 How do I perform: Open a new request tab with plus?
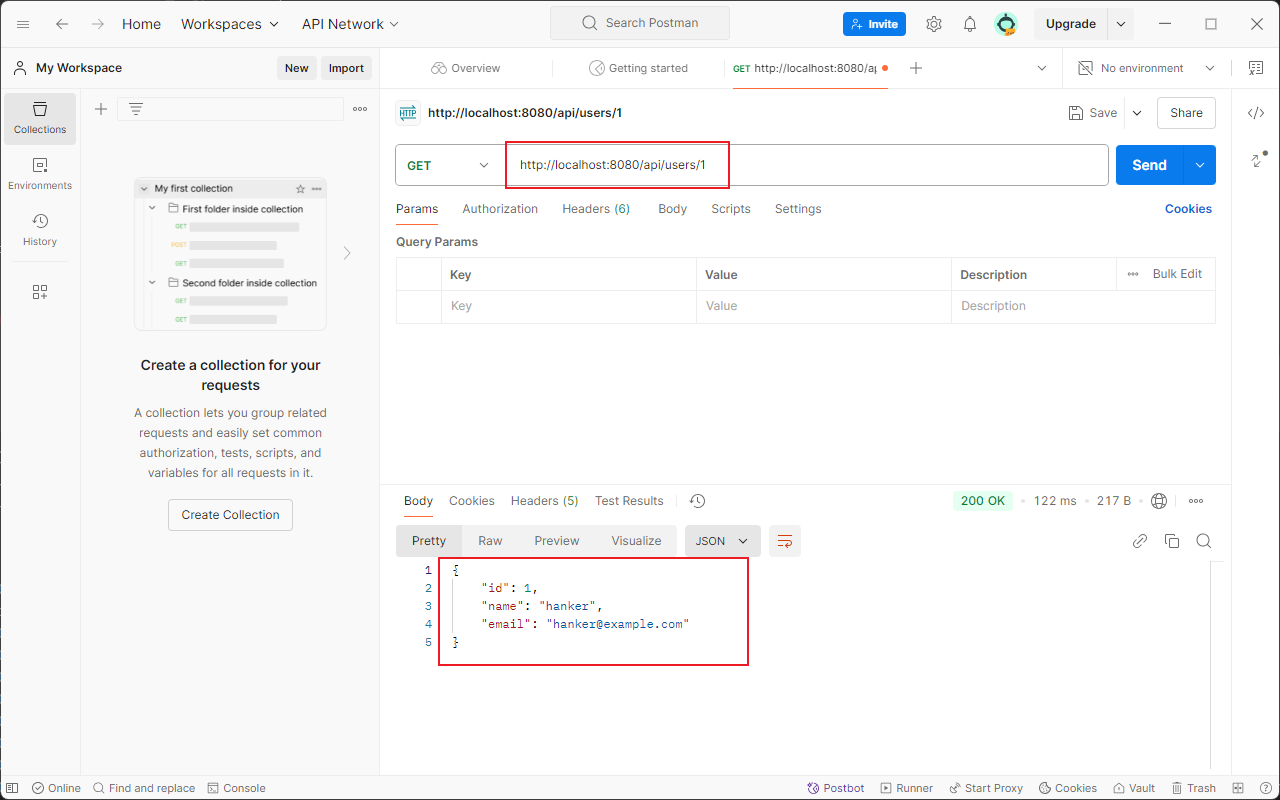pyautogui.click(x=915, y=68)
